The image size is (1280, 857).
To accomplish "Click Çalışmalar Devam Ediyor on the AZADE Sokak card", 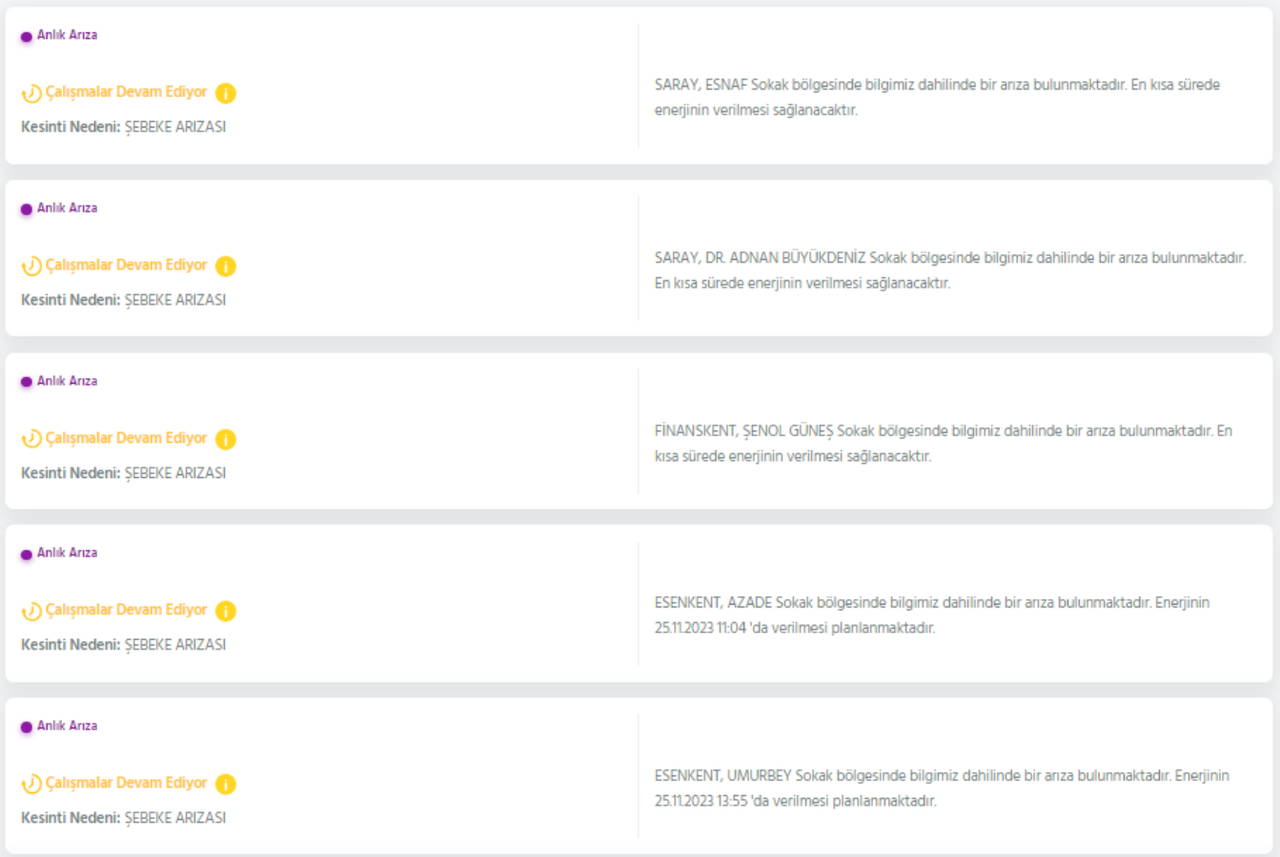I will coord(126,610).
